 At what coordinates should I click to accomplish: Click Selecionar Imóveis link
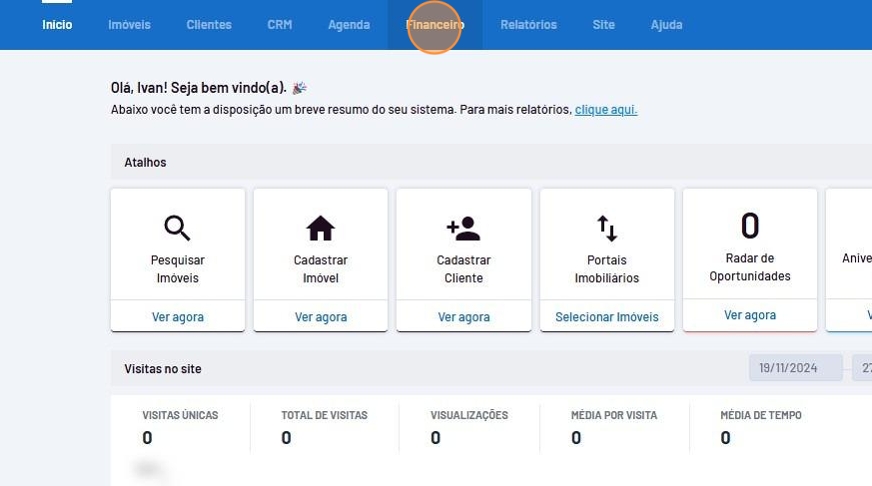tap(607, 317)
